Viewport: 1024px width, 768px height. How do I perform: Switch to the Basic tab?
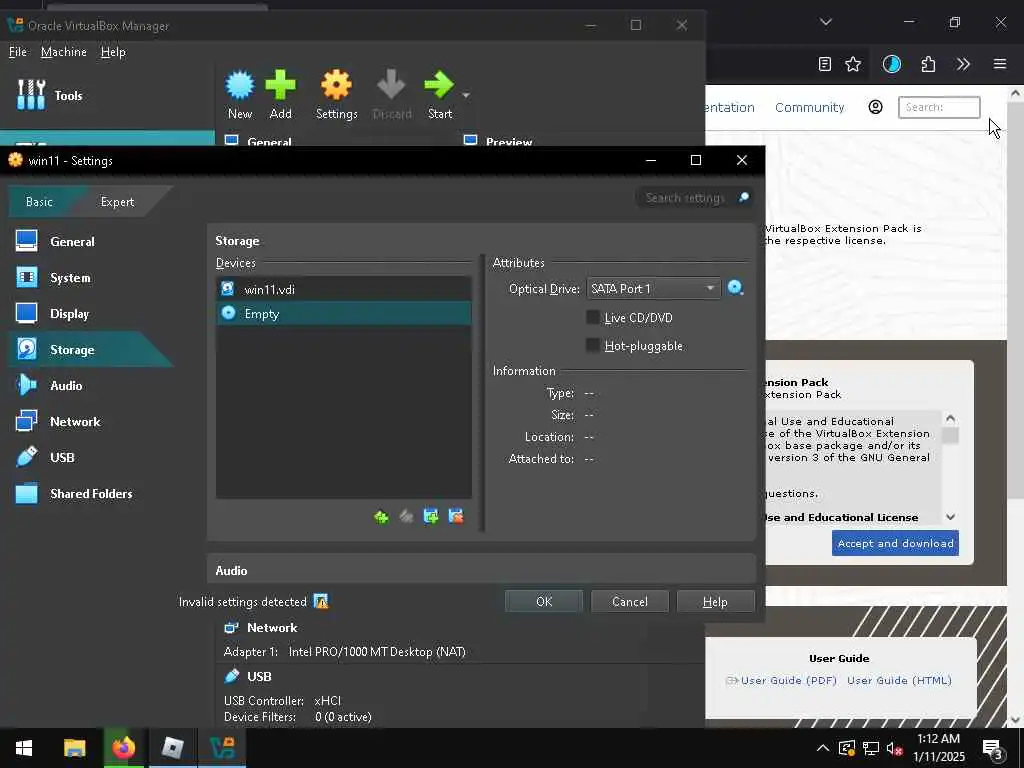pyautogui.click(x=39, y=202)
